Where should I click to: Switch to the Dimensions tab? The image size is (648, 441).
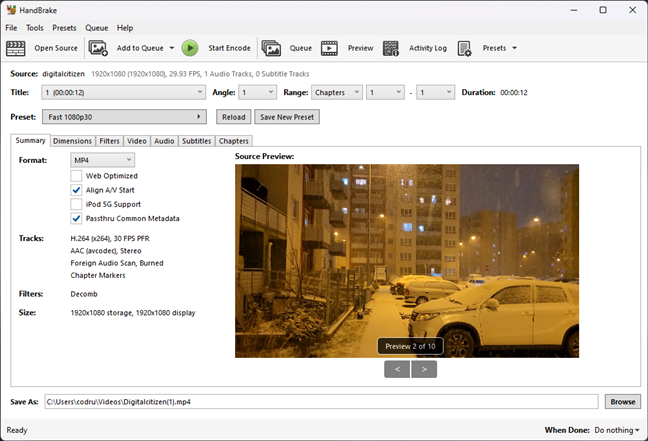point(72,141)
